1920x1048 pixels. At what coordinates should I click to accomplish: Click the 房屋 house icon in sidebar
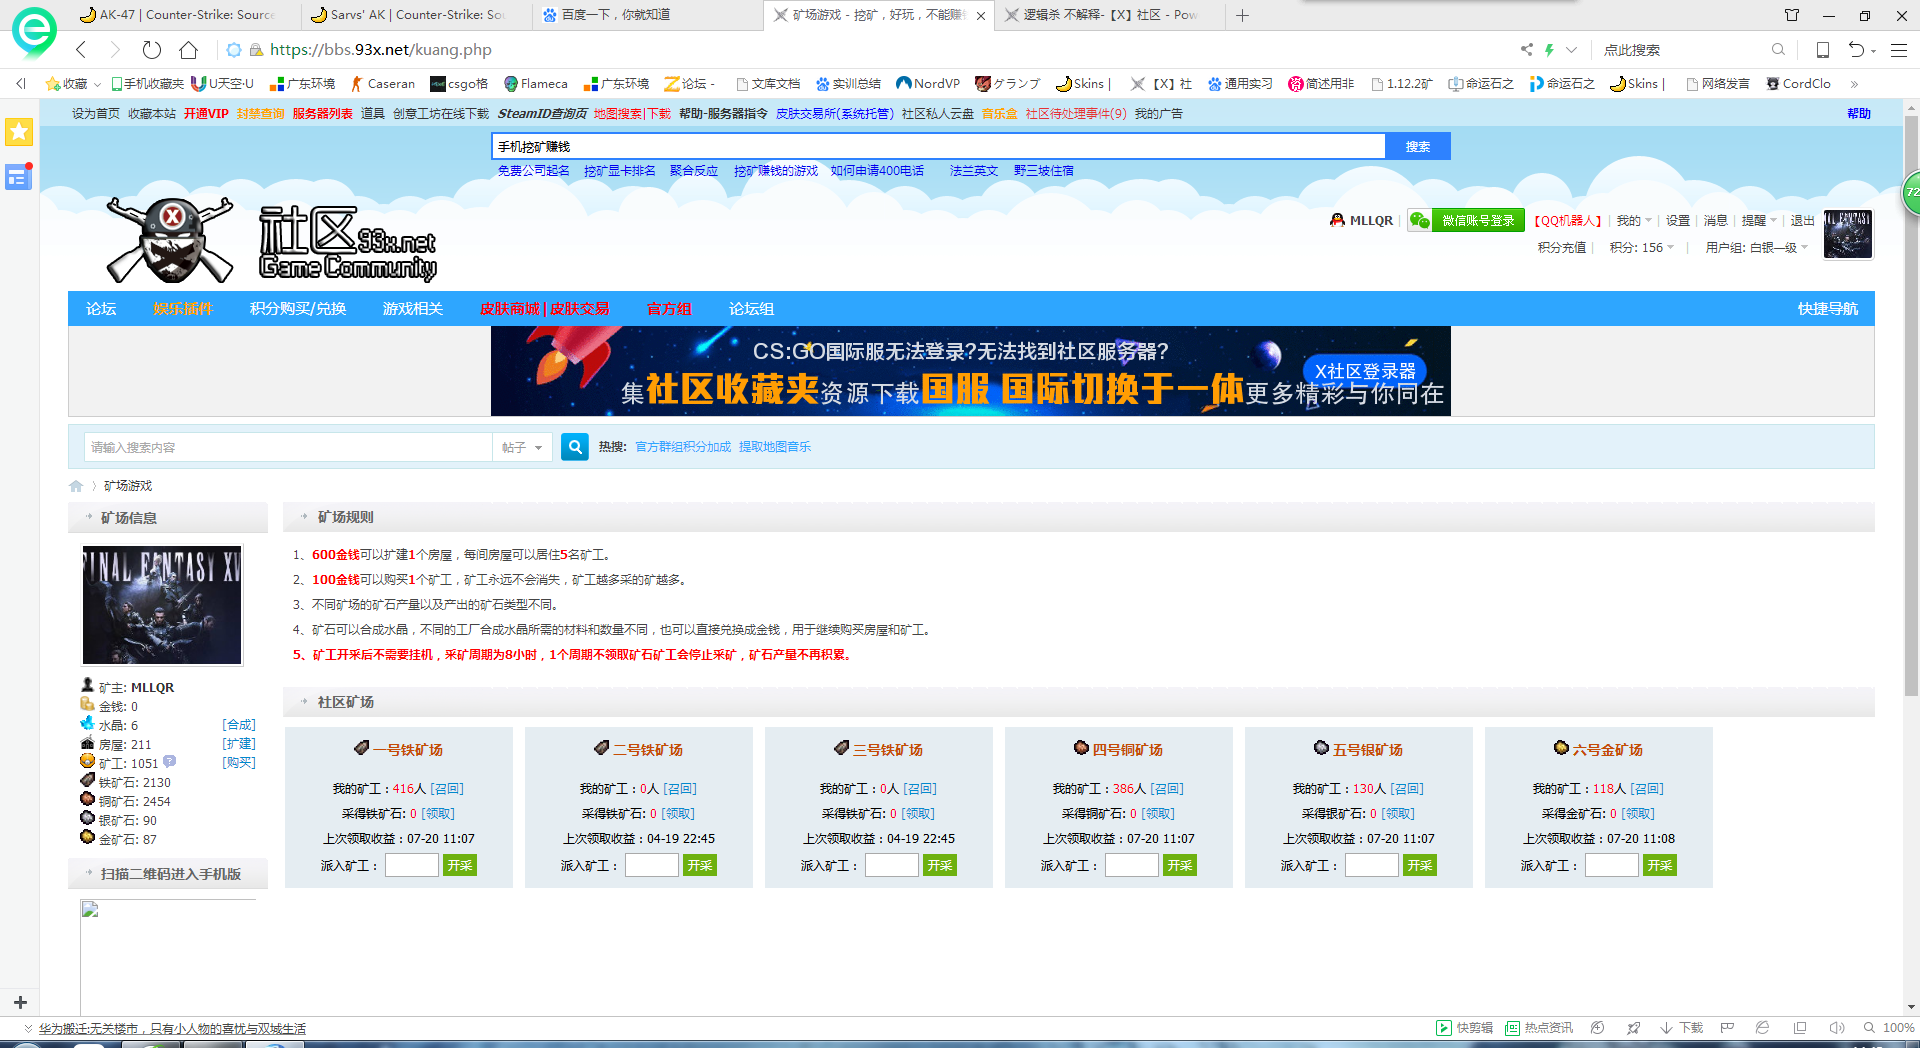88,743
